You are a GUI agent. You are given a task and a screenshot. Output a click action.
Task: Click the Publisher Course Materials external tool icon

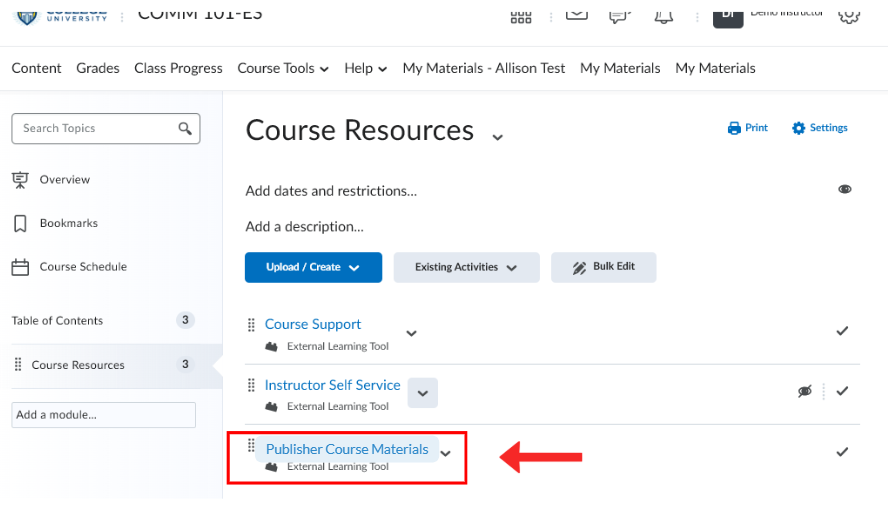[271, 467]
